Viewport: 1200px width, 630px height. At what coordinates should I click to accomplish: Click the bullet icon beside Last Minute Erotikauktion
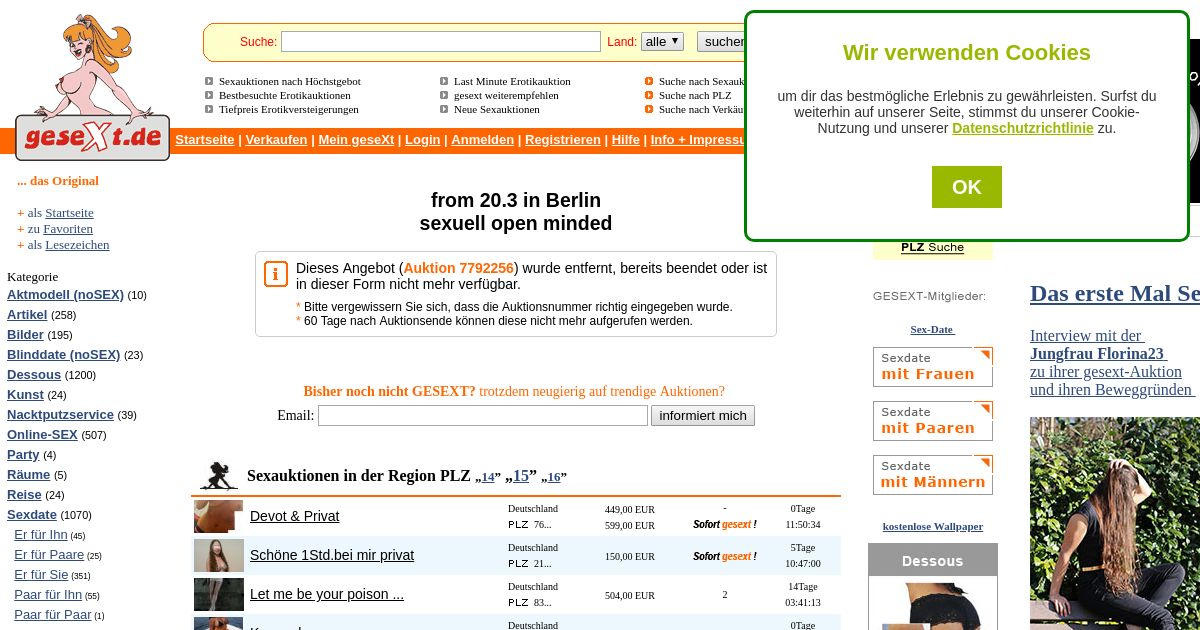click(444, 81)
